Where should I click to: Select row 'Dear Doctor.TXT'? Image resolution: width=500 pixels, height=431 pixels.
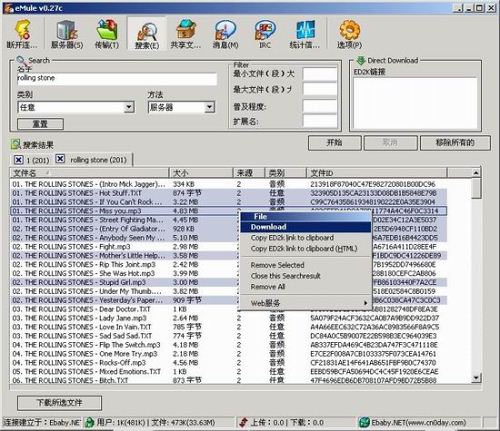click(229, 309)
